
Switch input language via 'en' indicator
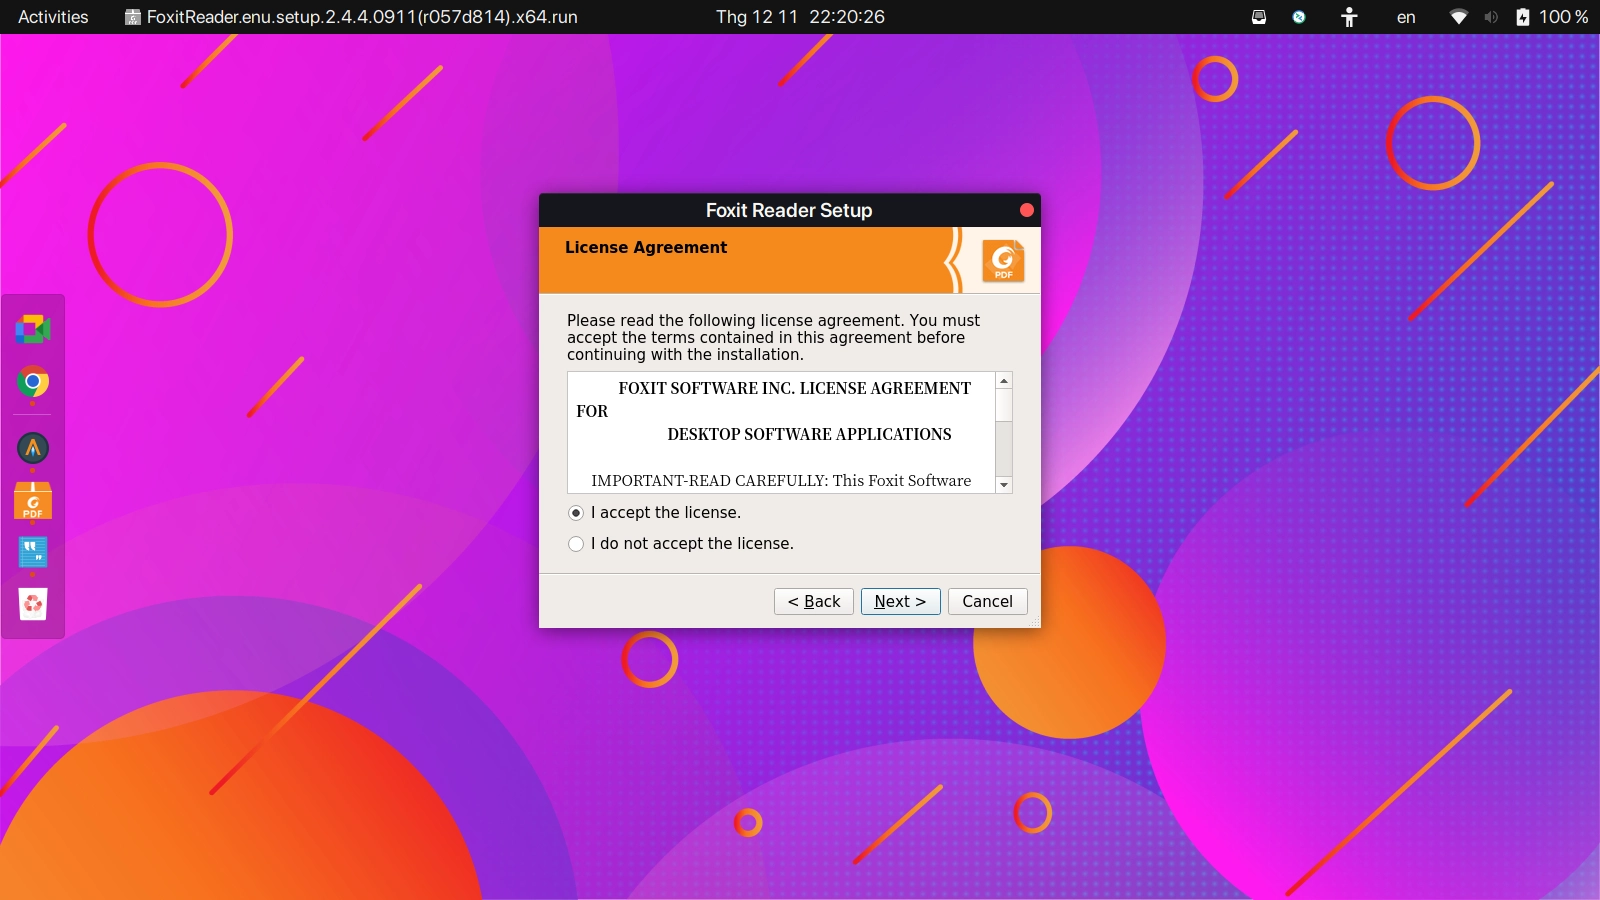[x=1406, y=17]
